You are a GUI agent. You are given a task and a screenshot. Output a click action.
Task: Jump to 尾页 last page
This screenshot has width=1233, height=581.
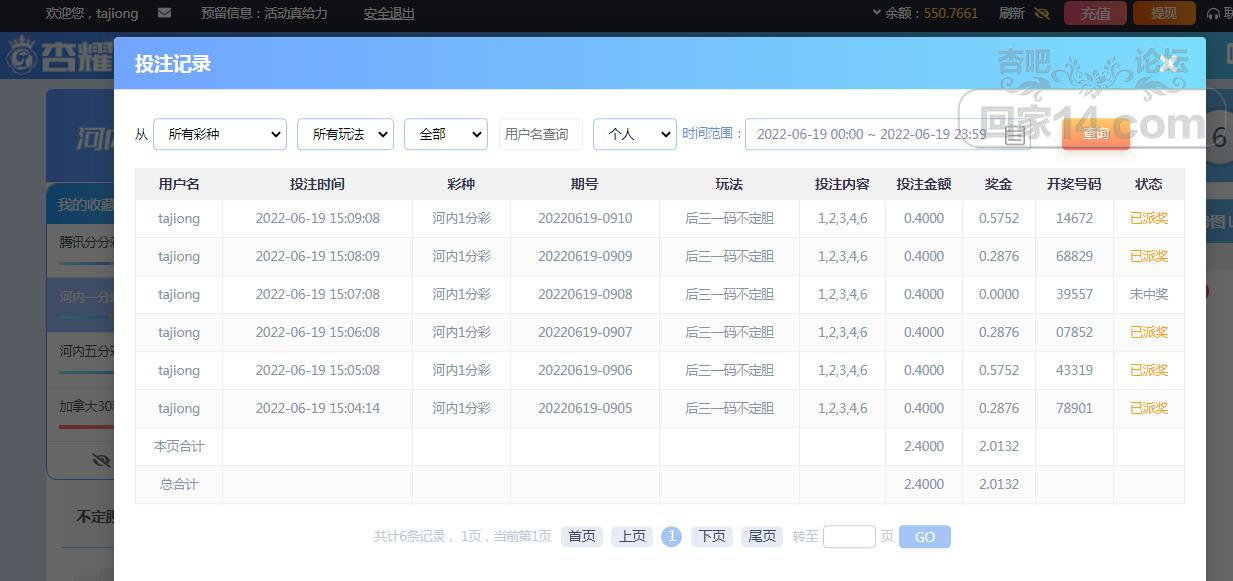pos(762,537)
